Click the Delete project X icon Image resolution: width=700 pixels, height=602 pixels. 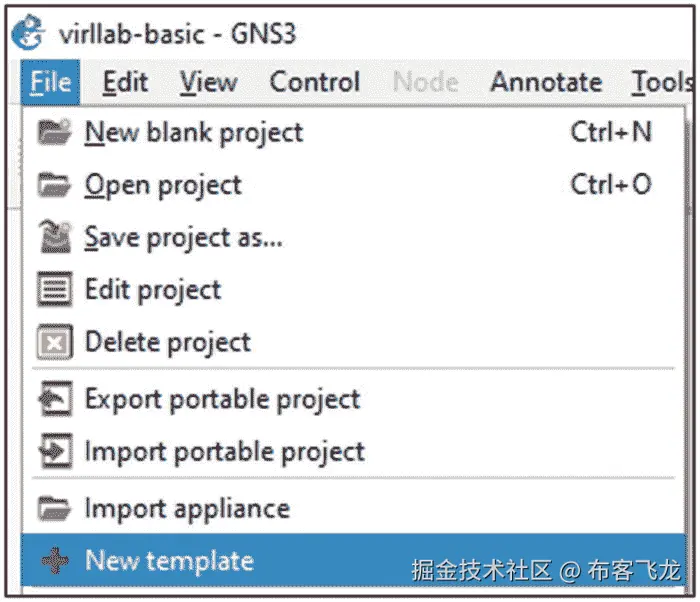click(54, 343)
